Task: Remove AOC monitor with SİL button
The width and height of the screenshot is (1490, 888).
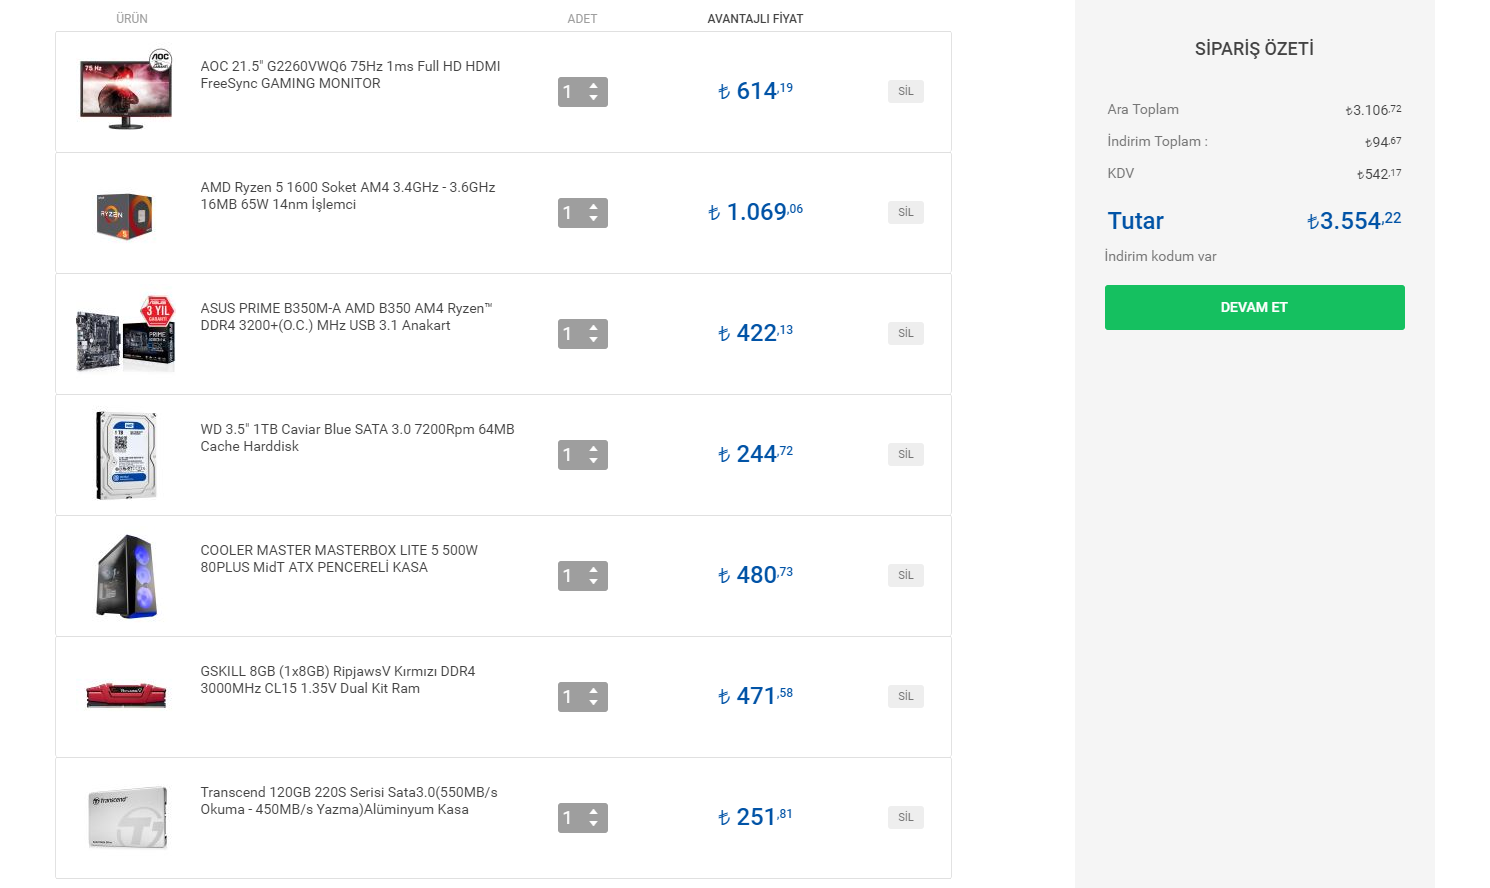Action: (905, 91)
